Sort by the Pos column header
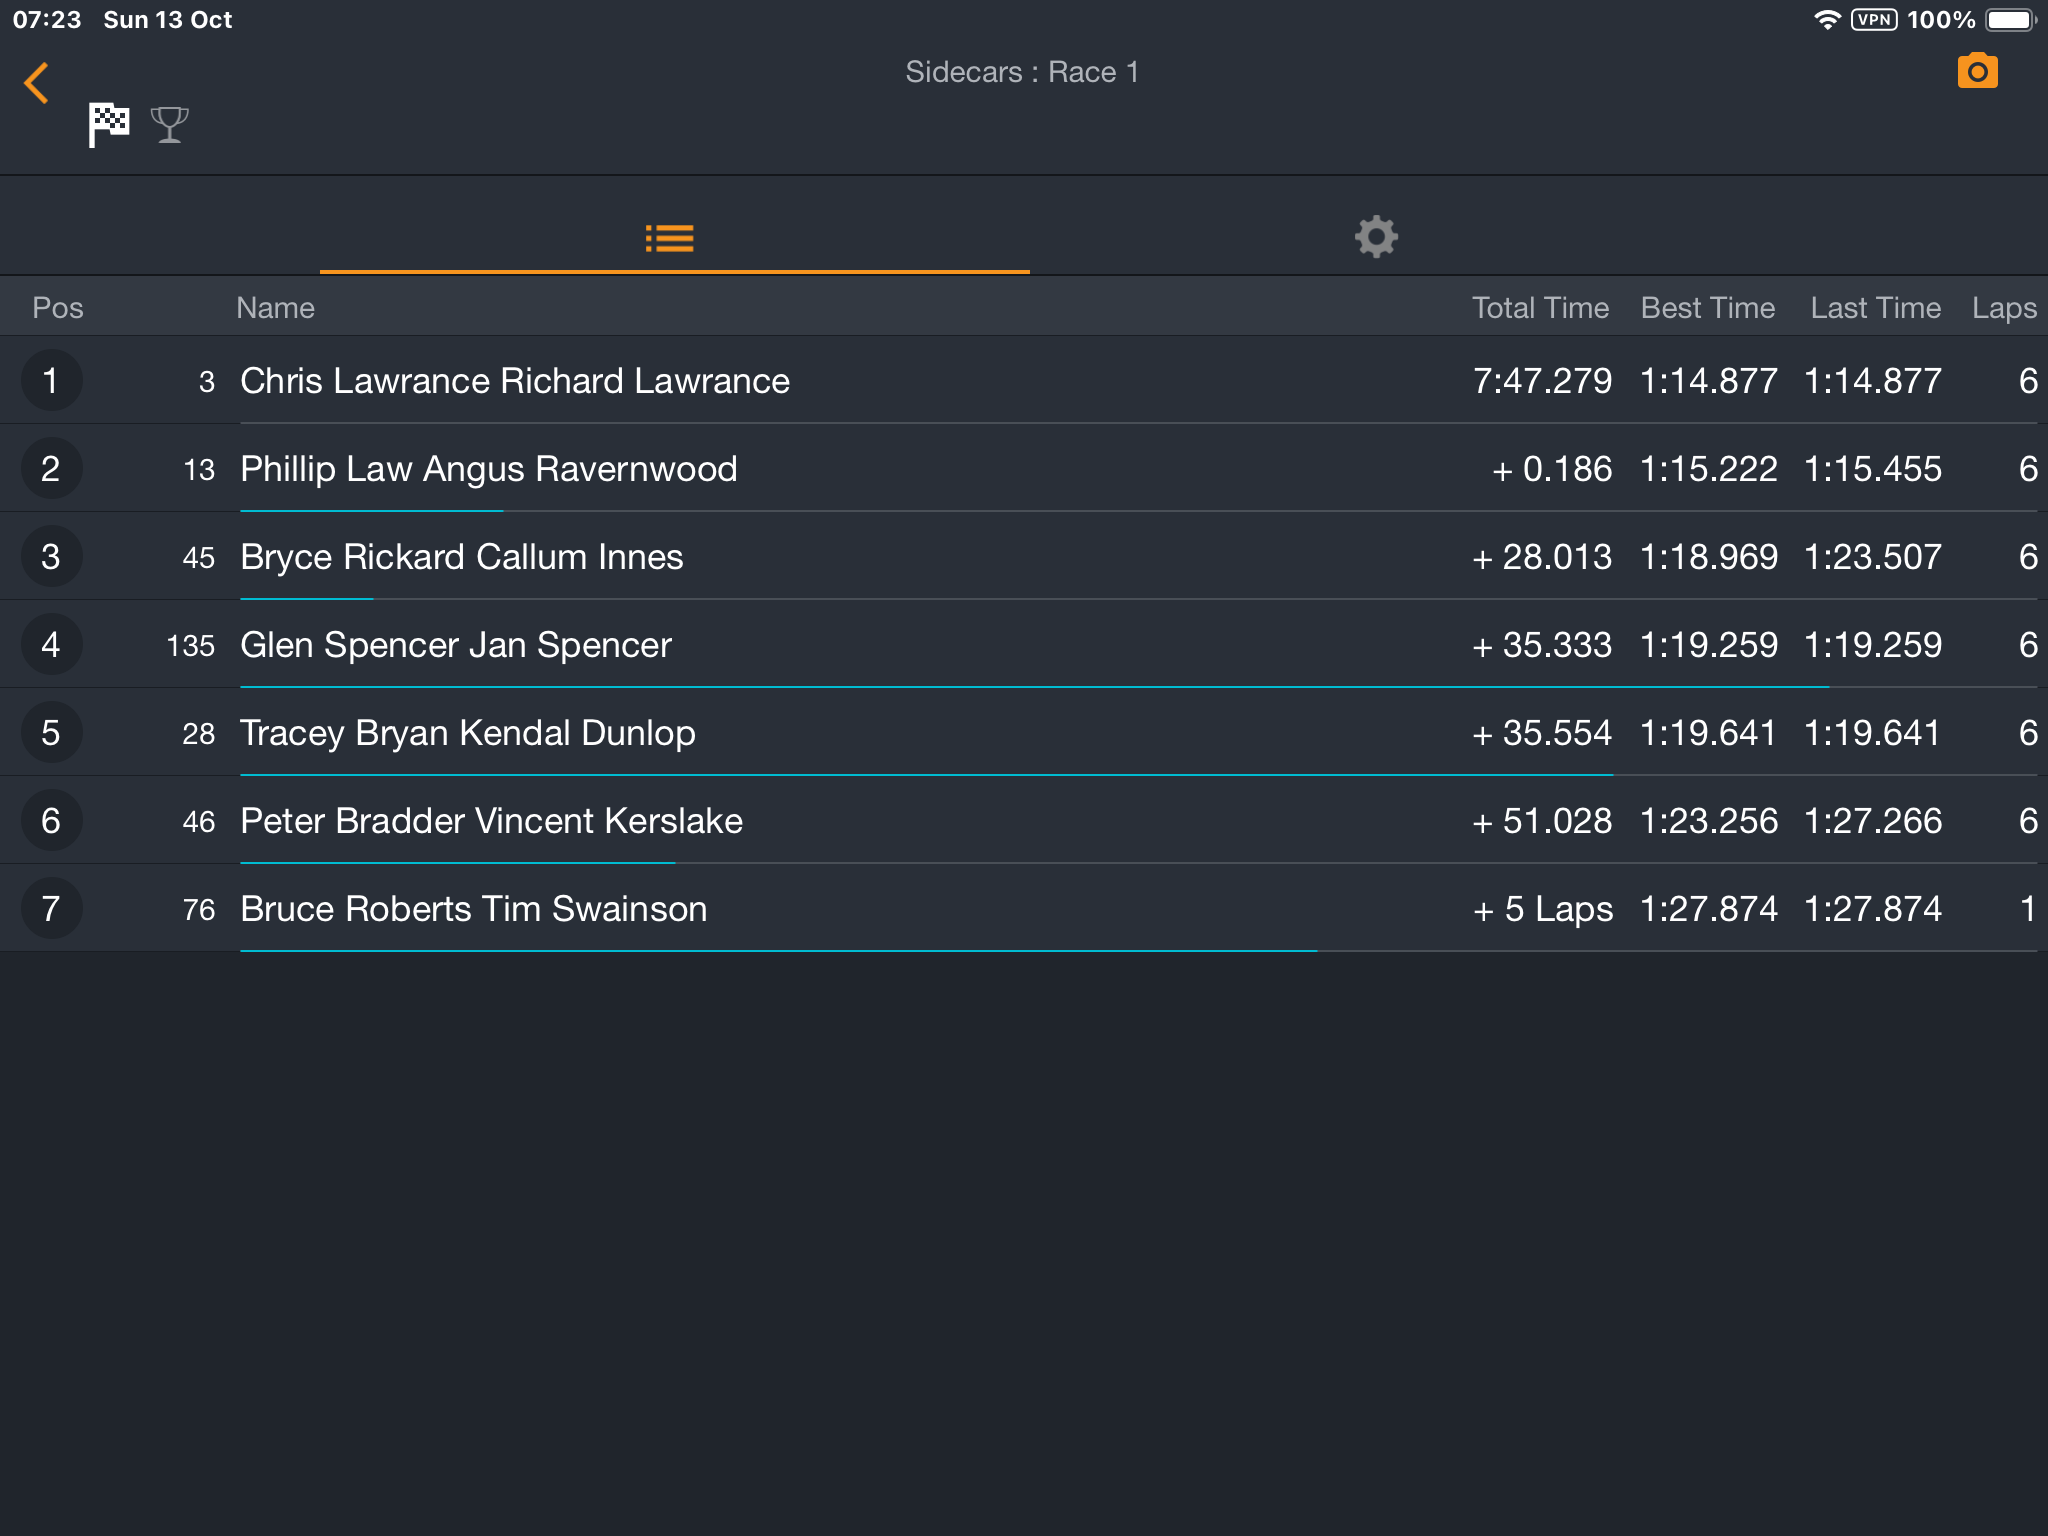2048x1536 pixels. (58, 308)
